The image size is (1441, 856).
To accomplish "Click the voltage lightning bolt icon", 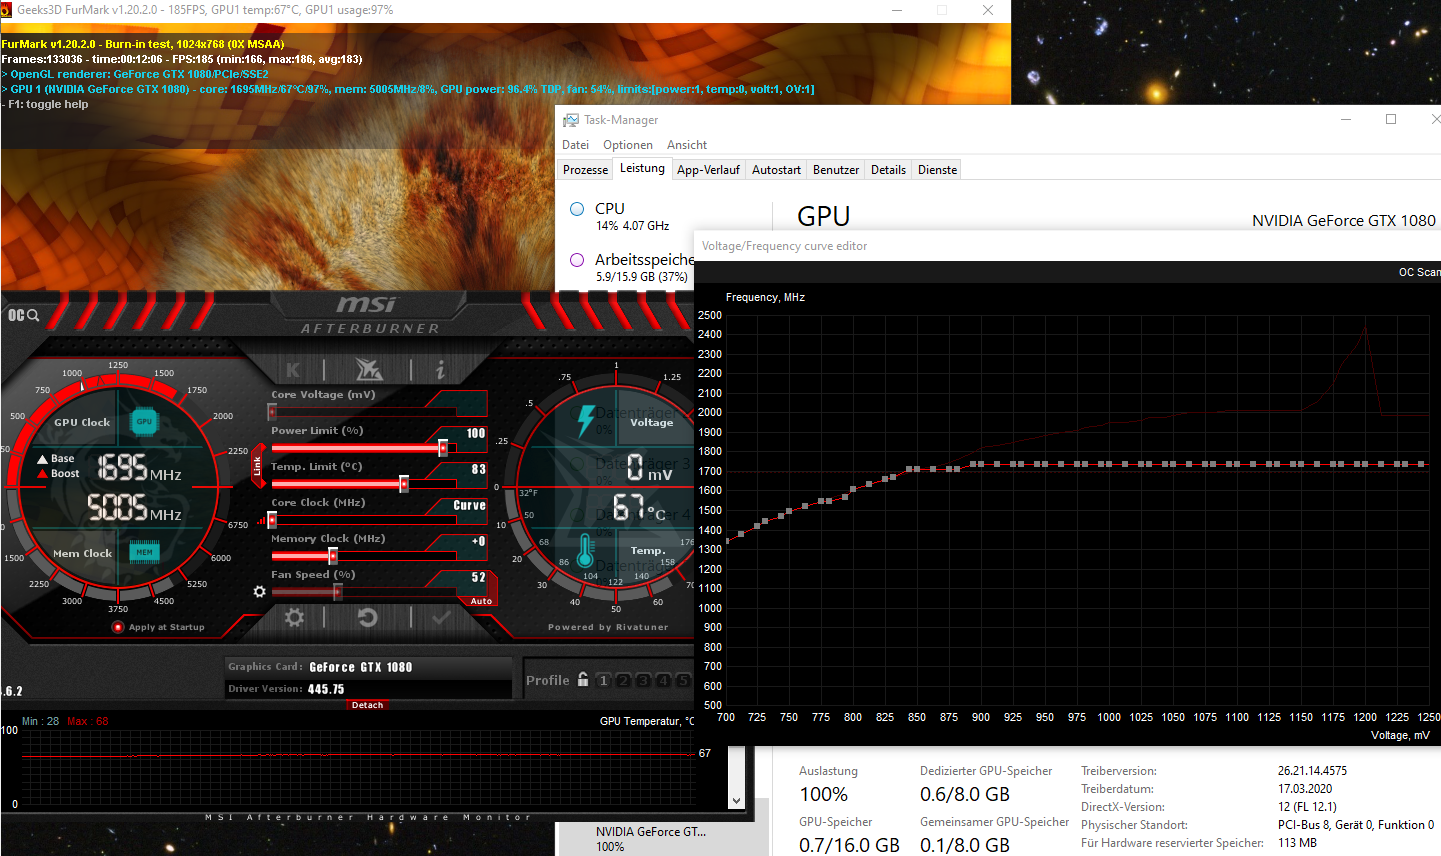I will (x=586, y=422).
